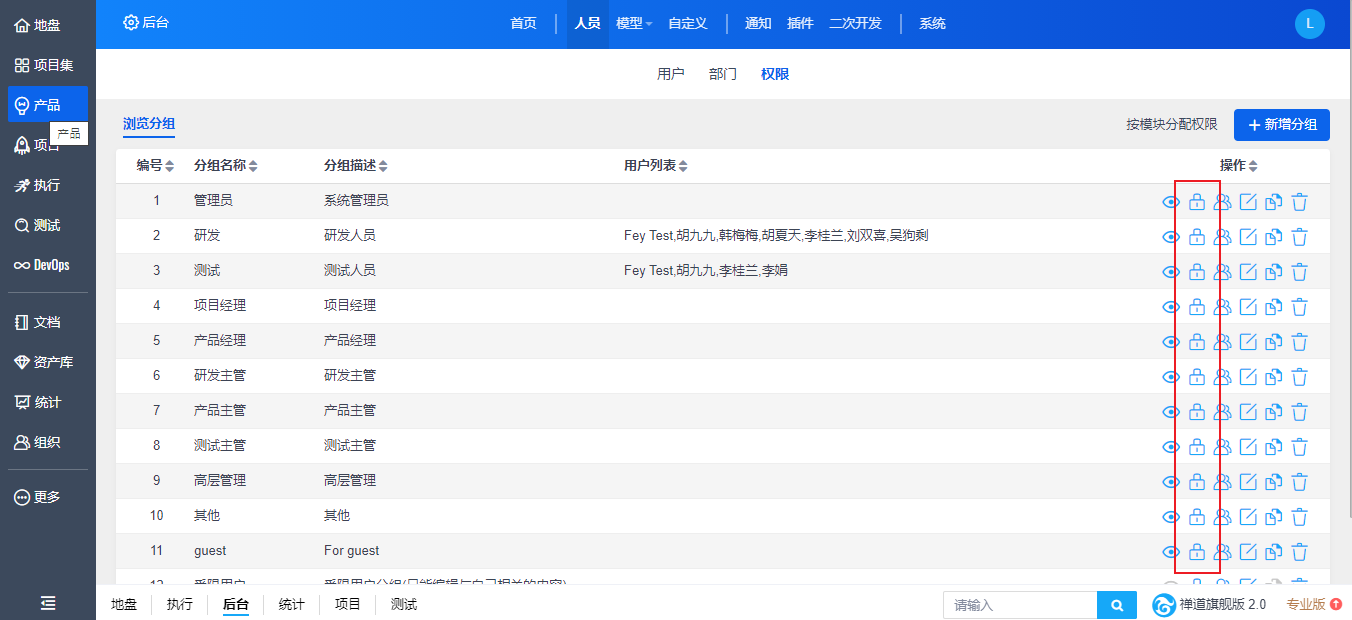Click the collapse sidebar icon at bottom left

[47, 603]
